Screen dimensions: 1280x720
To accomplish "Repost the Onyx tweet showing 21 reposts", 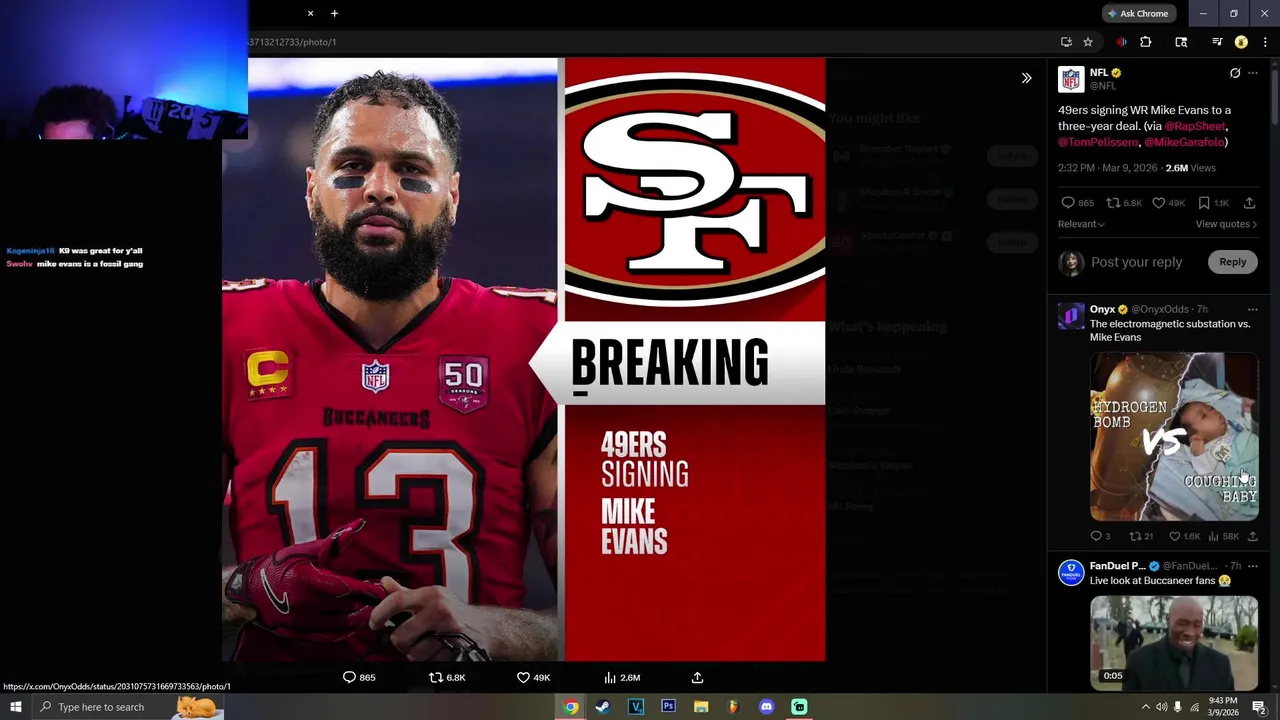I will pos(1135,536).
